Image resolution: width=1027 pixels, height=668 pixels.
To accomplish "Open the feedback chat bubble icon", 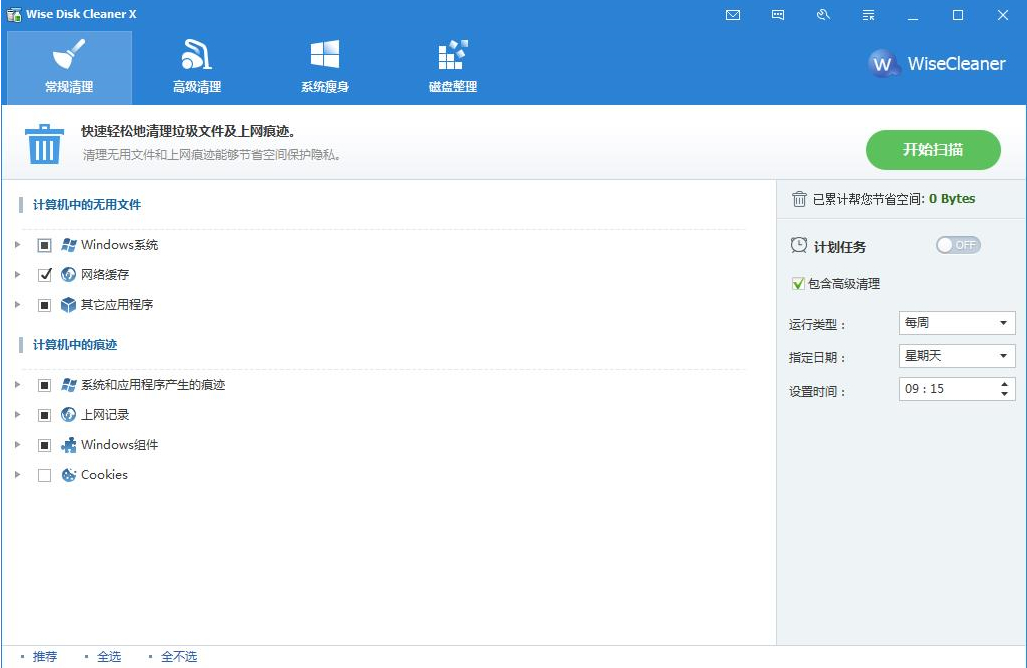I will pyautogui.click(x=778, y=15).
